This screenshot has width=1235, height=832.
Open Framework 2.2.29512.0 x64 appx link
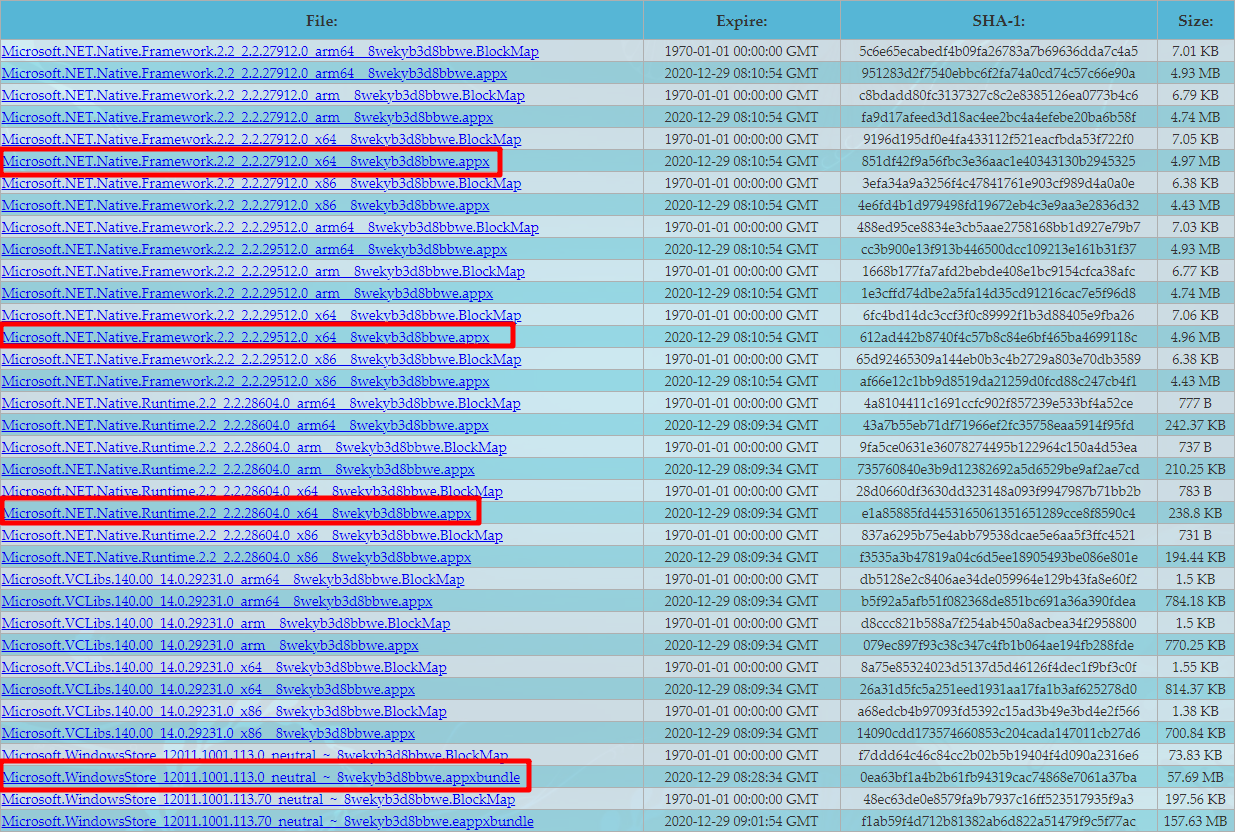(x=246, y=337)
